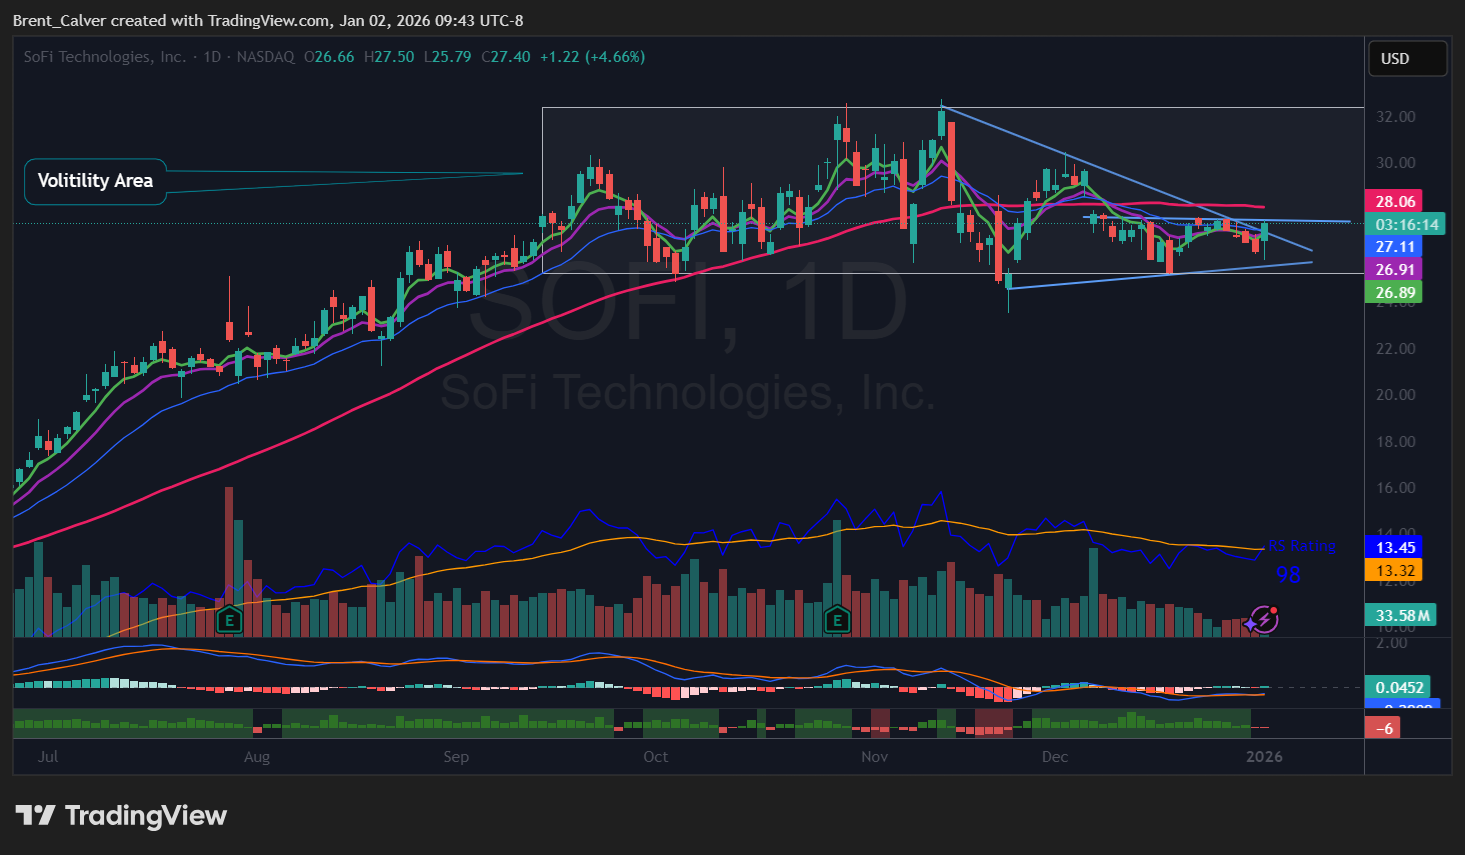Click the 'RS Rating' text label
Viewport: 1465px width, 855px height.
pos(1301,547)
